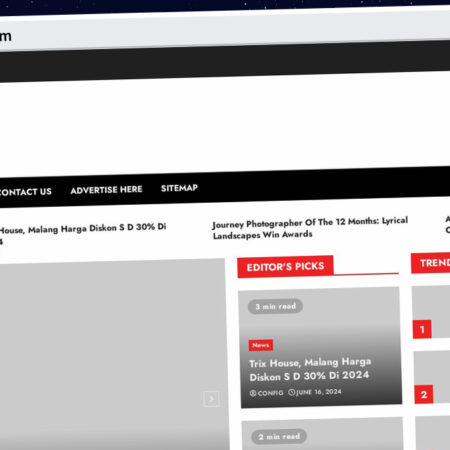The width and height of the screenshot is (450, 450).
Task: Go to the Sitemap page
Action: [179, 188]
